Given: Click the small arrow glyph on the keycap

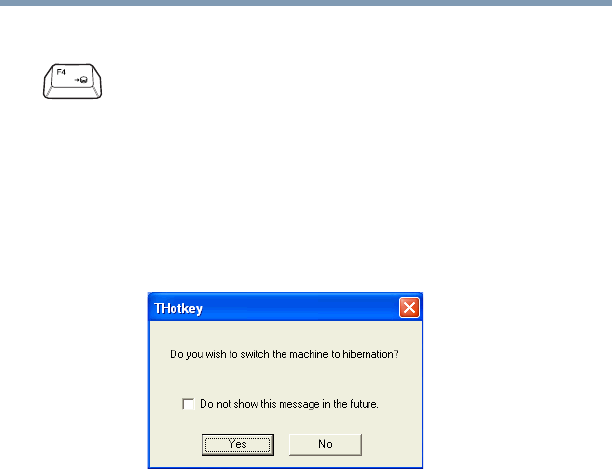Looking at the screenshot, I should (x=77, y=80).
